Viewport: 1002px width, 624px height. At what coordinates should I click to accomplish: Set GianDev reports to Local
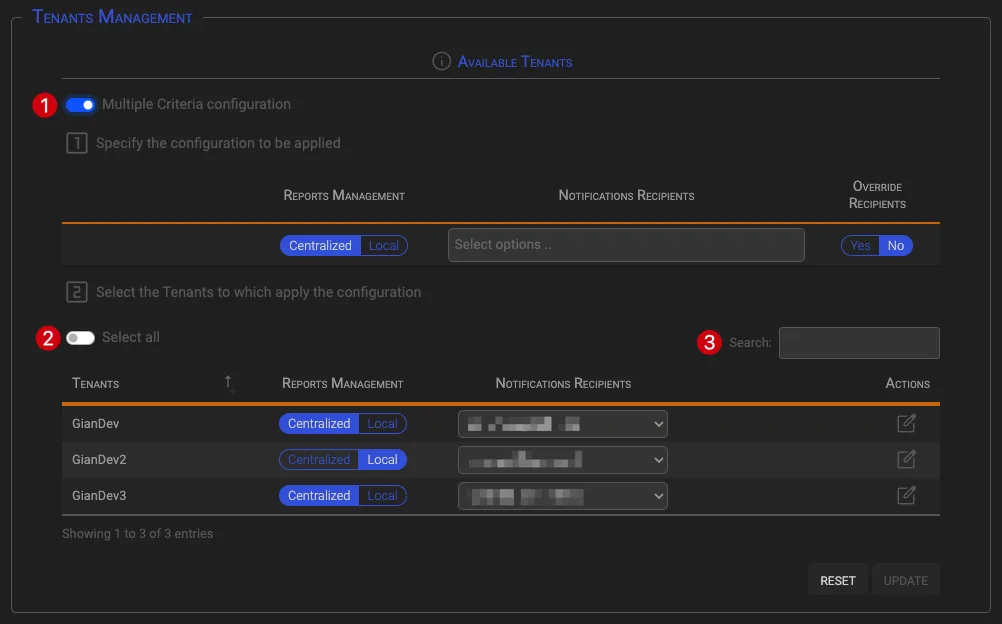382,424
